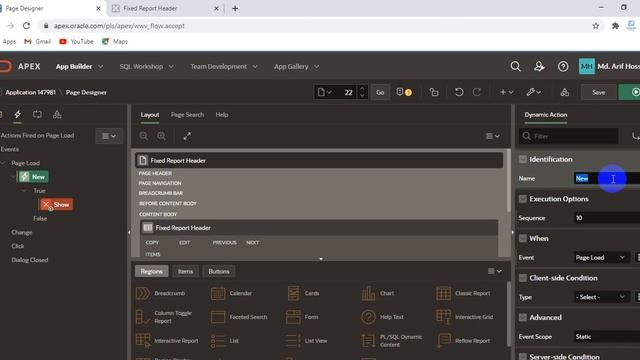The width and height of the screenshot is (640, 360).
Task: Open YouTube bookmark
Action: tap(76, 42)
